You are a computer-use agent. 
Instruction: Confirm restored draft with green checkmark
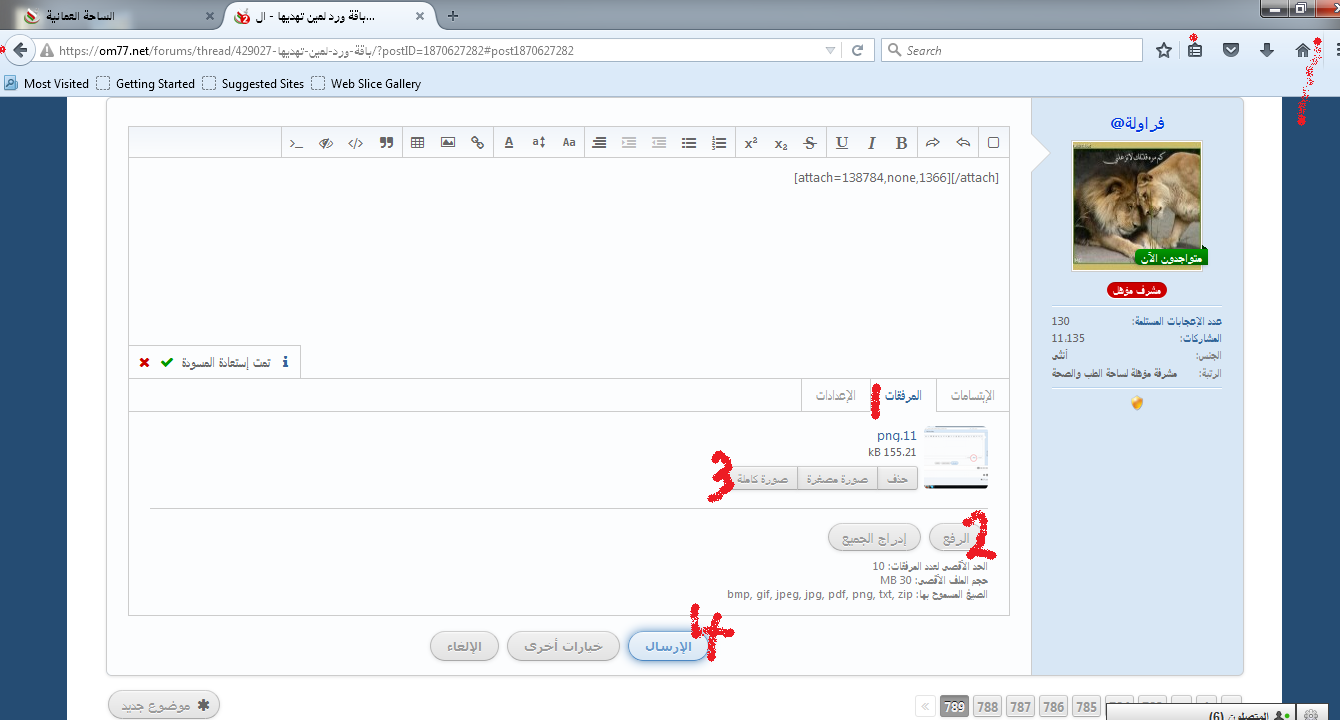pos(167,362)
